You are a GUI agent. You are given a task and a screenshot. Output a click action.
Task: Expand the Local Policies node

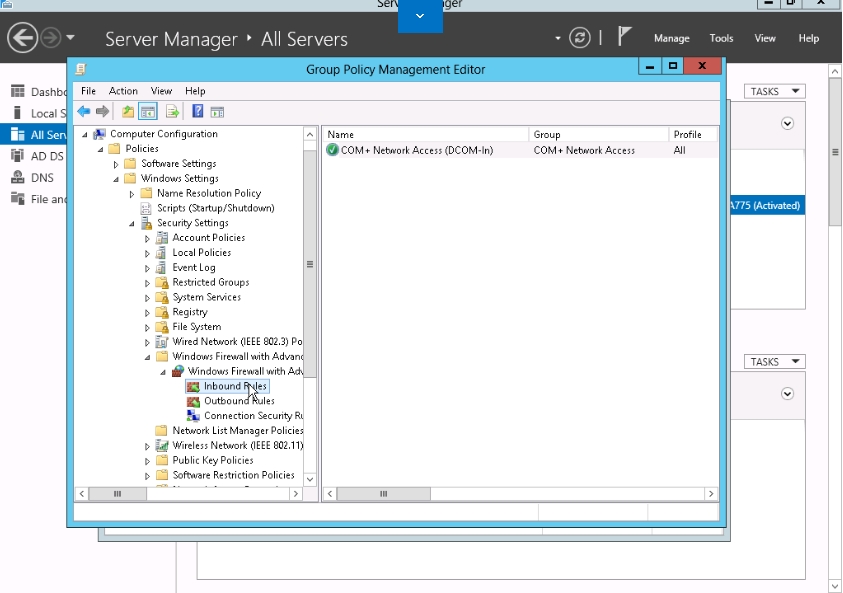pos(147,253)
